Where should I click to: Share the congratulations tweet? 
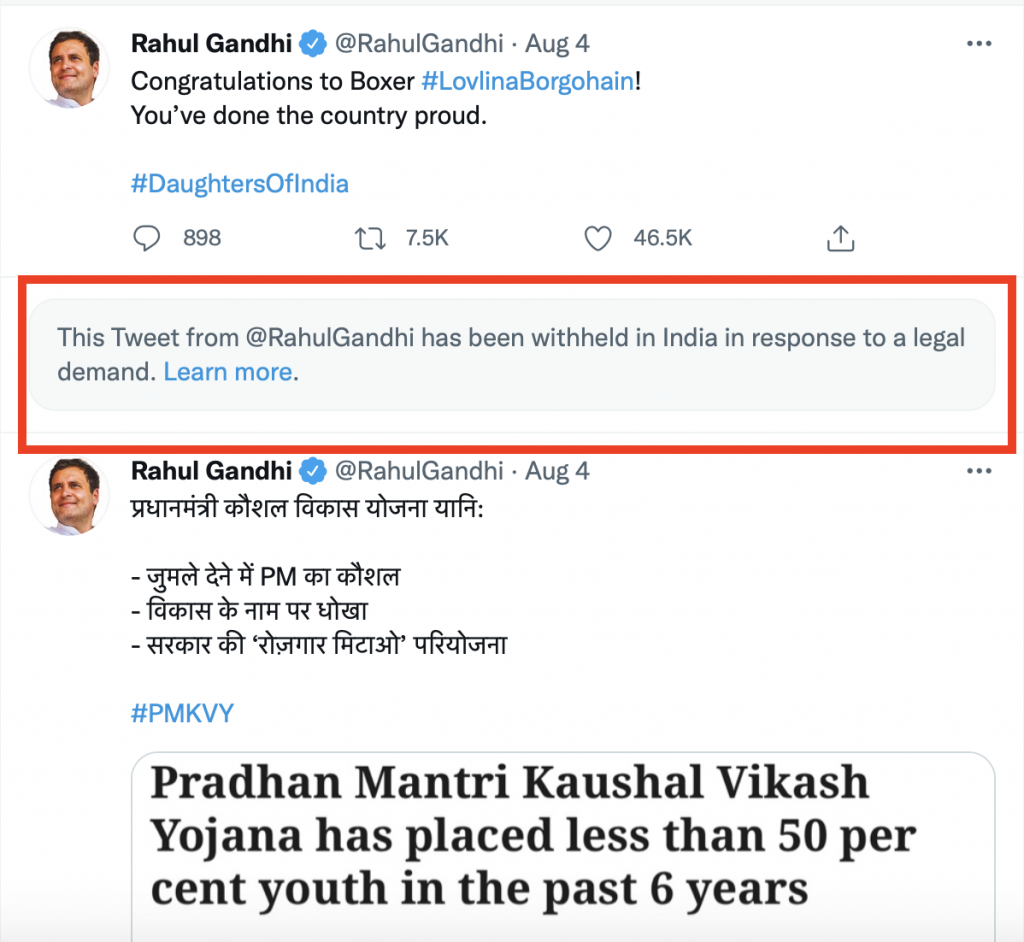841,238
